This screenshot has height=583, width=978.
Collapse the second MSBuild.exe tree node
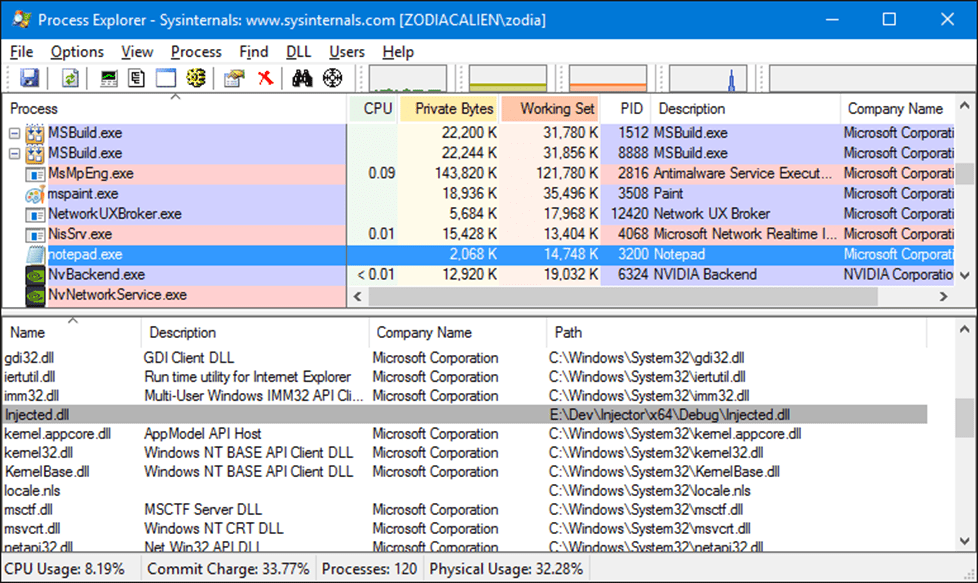pyautogui.click(x=14, y=153)
